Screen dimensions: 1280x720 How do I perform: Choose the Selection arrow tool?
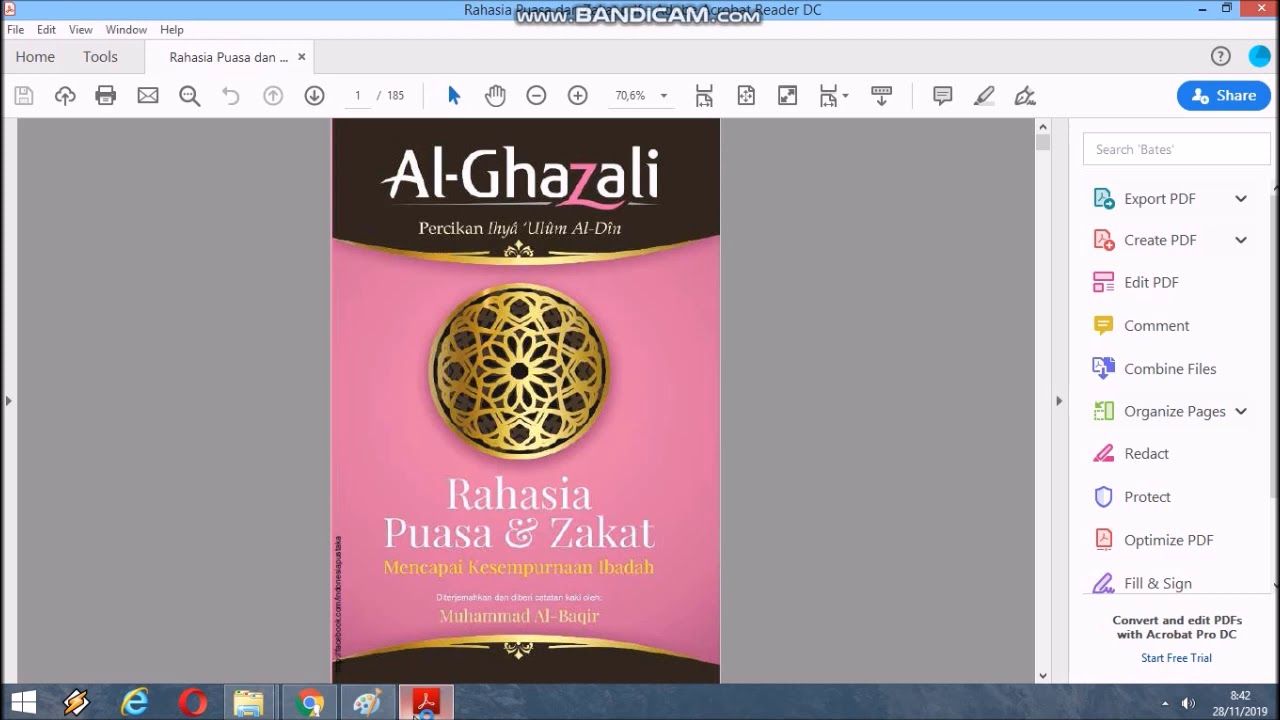(454, 96)
